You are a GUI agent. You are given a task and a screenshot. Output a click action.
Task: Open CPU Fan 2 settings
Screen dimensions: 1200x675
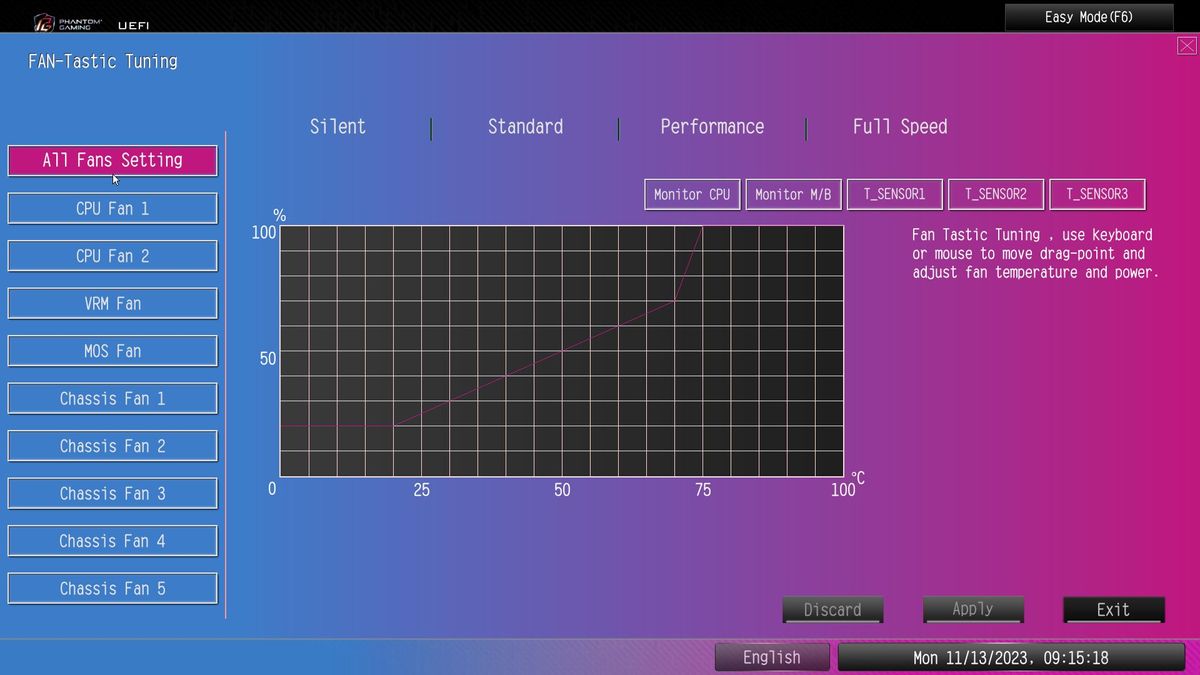(112, 256)
